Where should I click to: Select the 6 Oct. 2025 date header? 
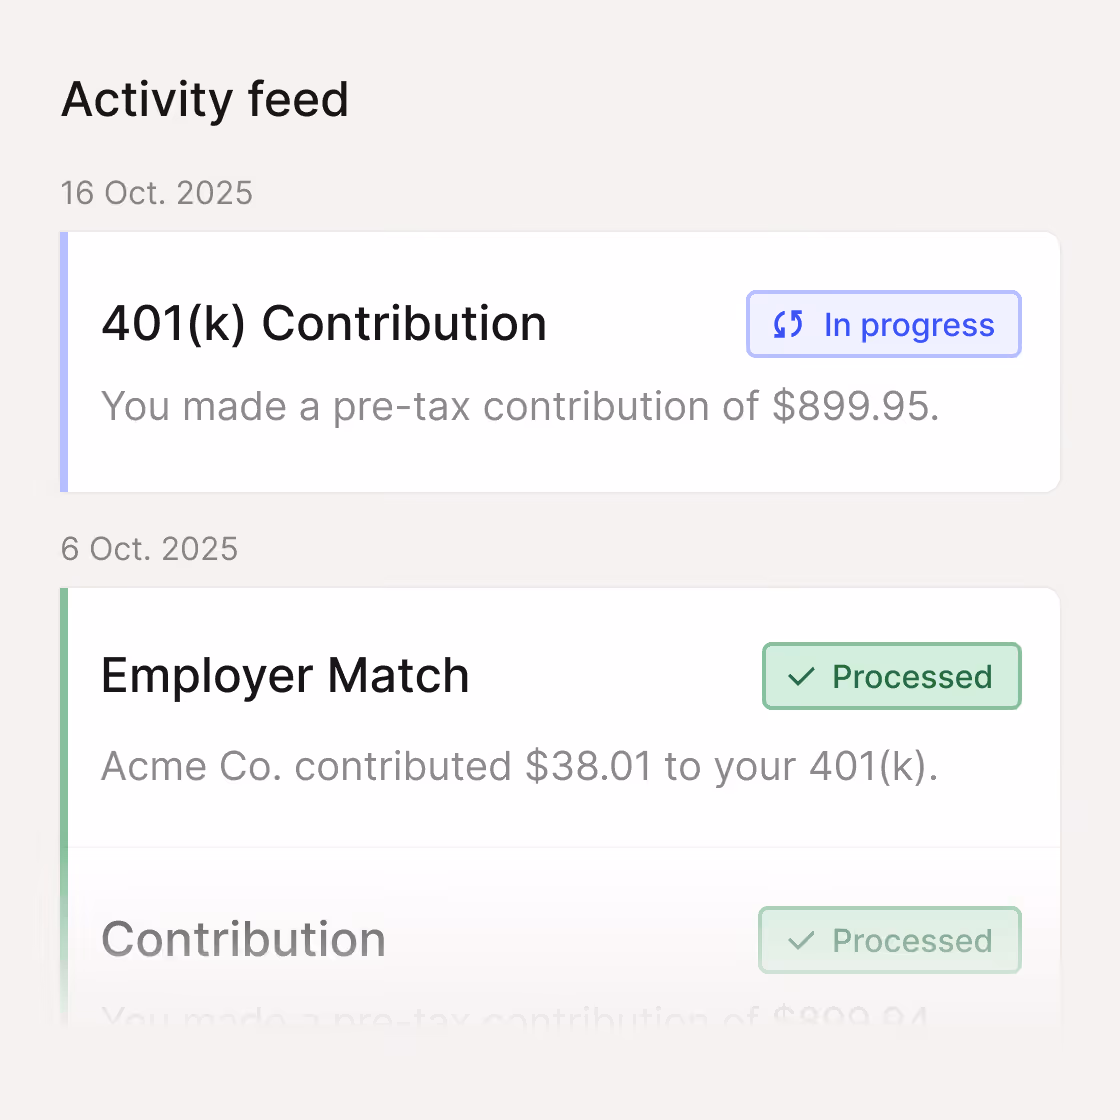tap(150, 549)
